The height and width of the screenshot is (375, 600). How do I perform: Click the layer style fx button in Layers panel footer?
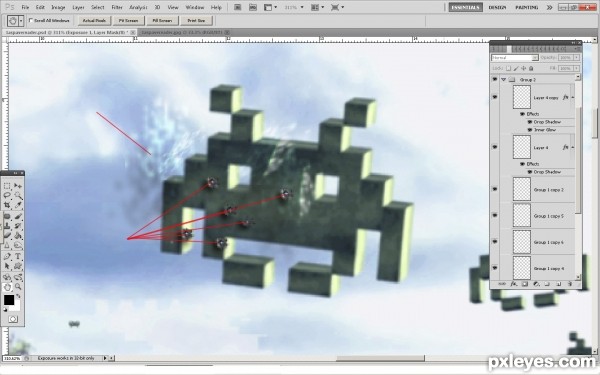click(514, 284)
